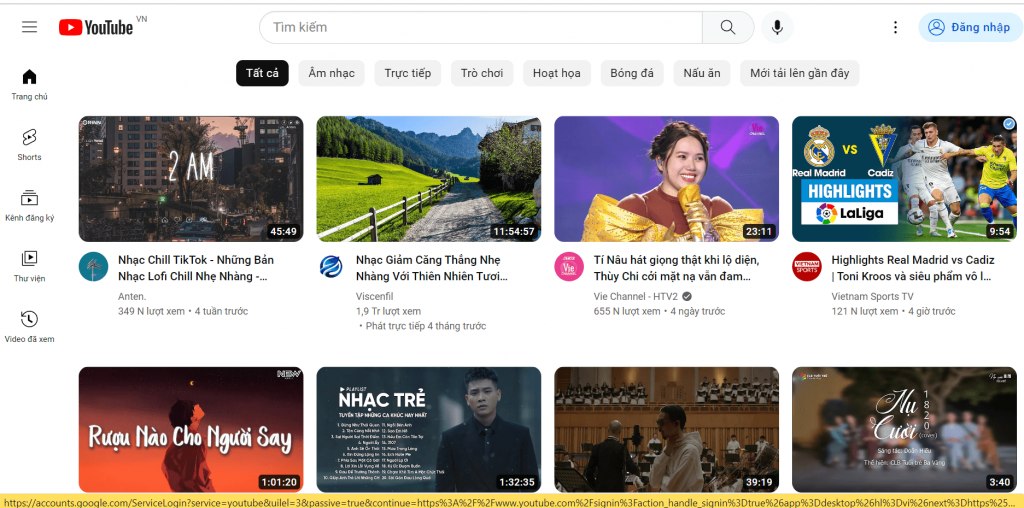The height and width of the screenshot is (508, 1024).
Task: Go to Trang chủ in sidebar
Action: (29, 85)
